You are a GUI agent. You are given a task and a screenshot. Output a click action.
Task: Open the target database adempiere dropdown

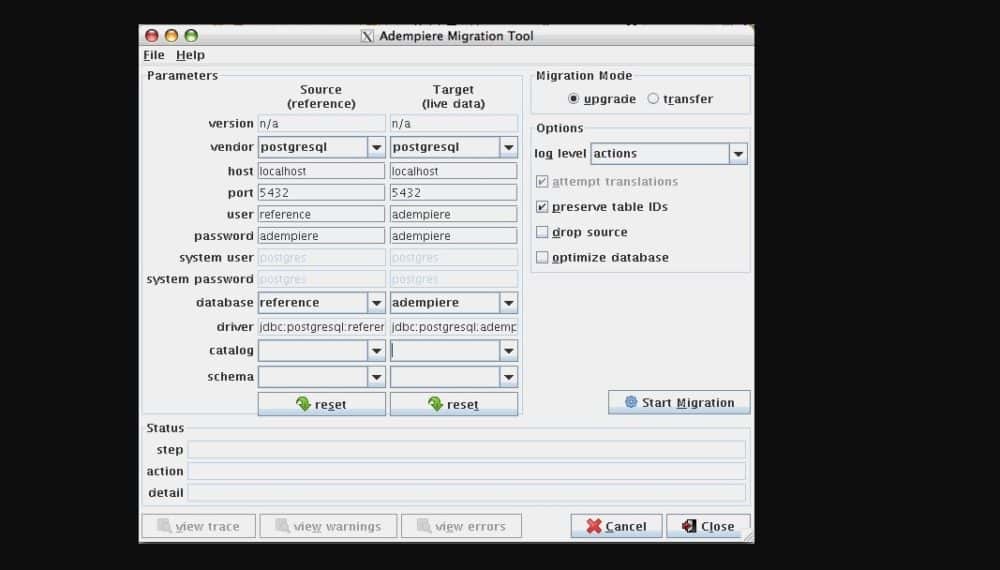(x=508, y=302)
